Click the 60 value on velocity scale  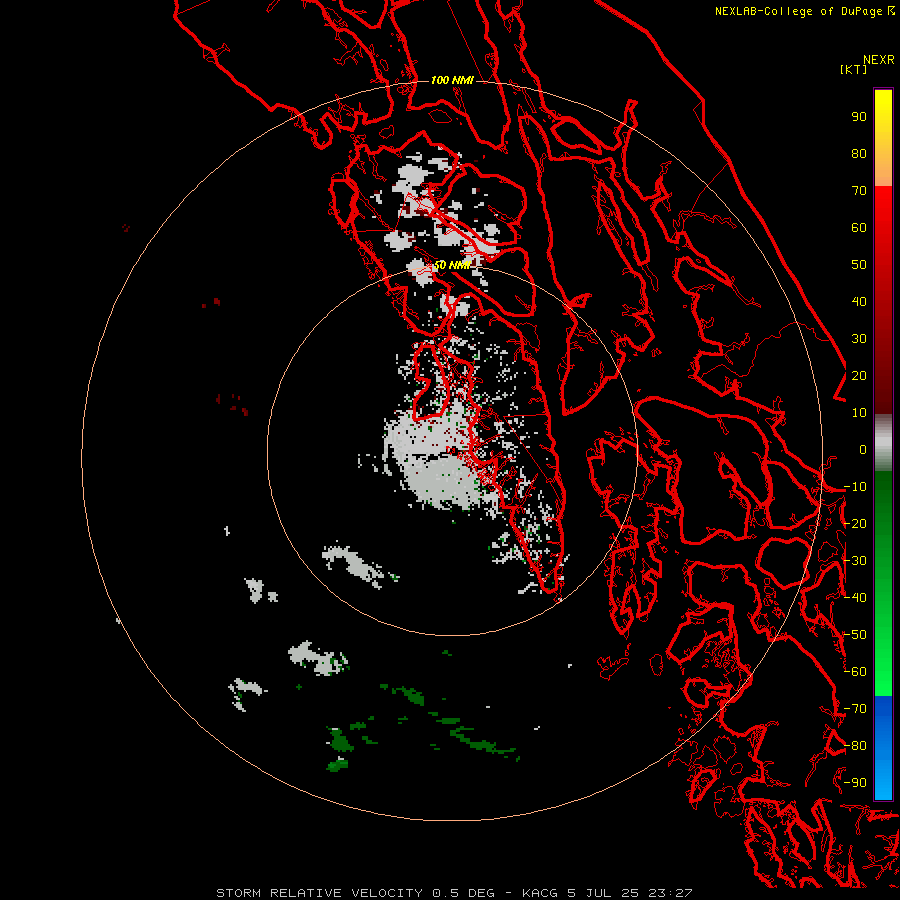pos(859,227)
